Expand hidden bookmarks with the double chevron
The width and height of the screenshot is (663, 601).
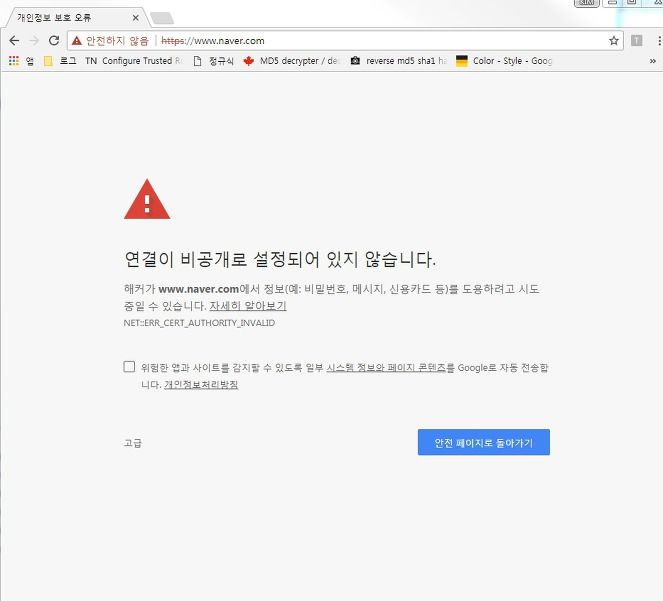pyautogui.click(x=652, y=61)
